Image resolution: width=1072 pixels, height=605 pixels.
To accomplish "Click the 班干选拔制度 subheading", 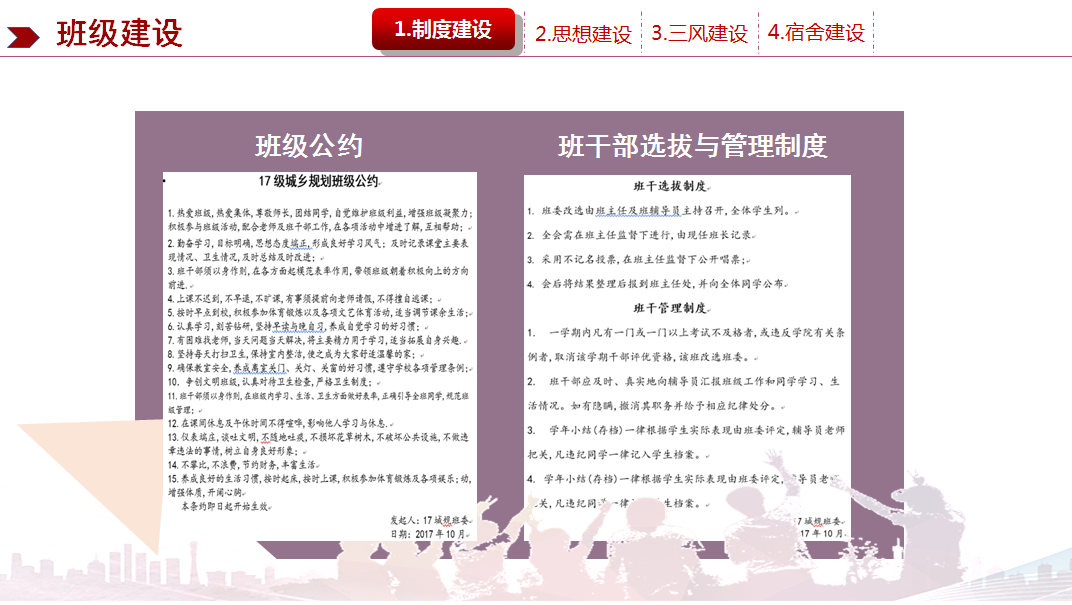I will click(x=670, y=187).
